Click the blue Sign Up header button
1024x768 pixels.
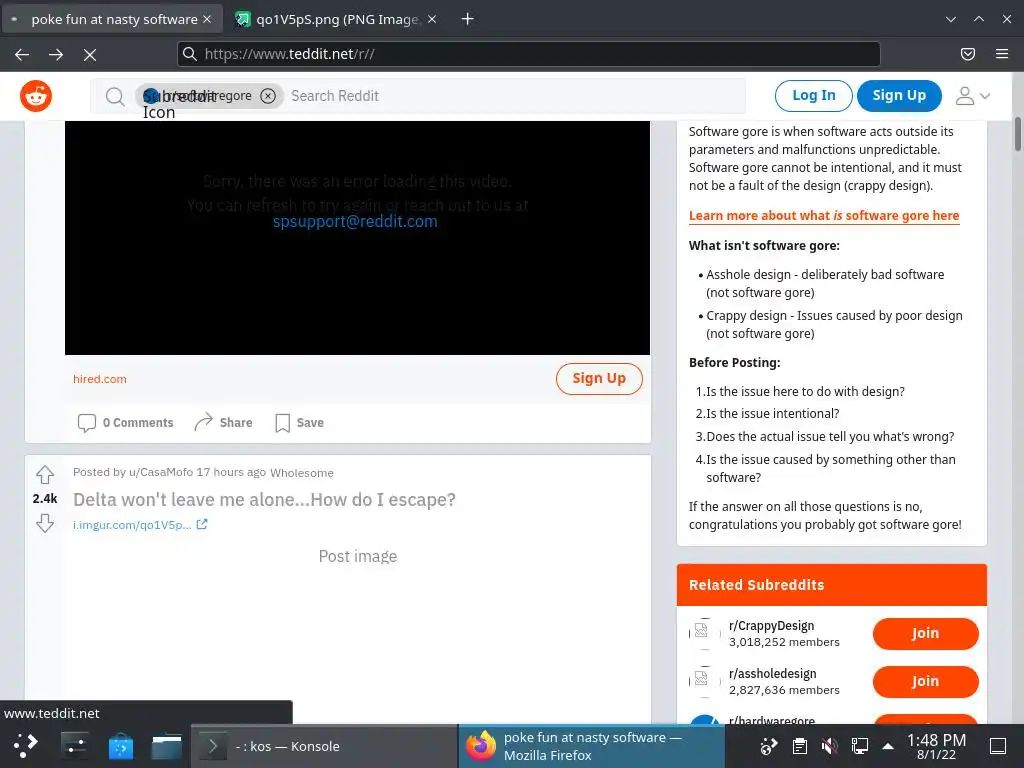coord(899,95)
